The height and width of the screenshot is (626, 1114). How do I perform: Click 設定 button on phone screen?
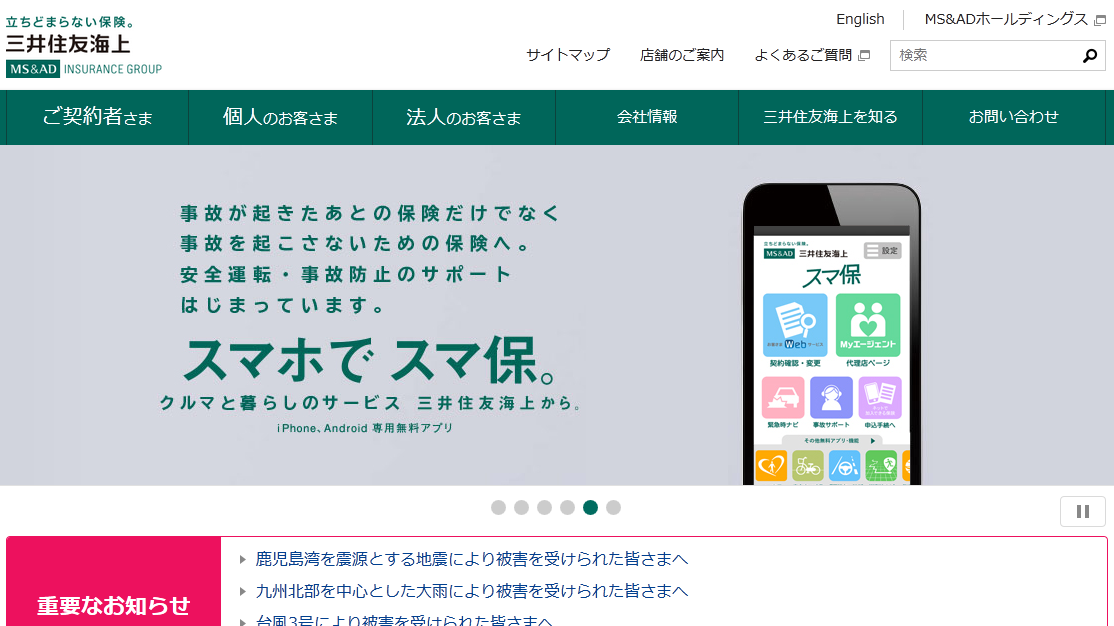[x=882, y=250]
